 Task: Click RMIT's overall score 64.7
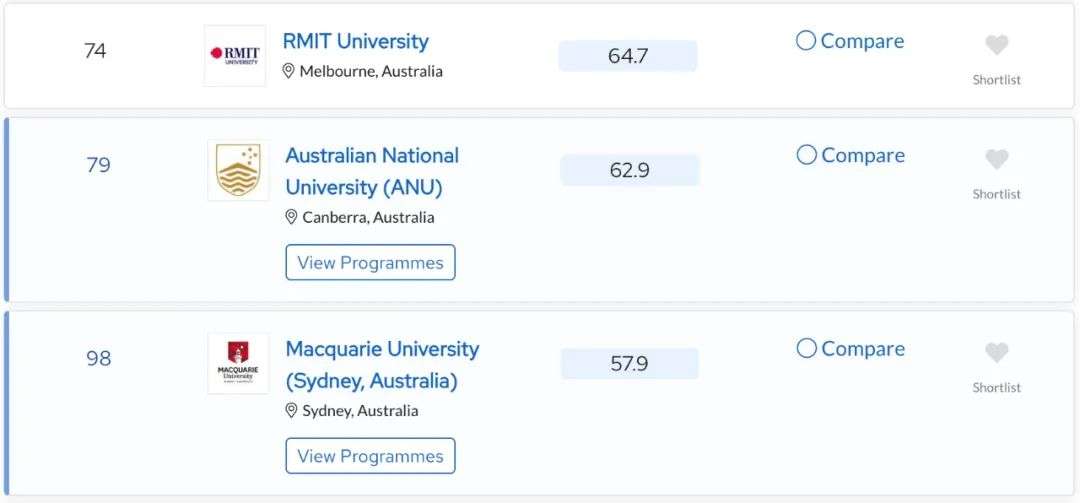pos(628,56)
